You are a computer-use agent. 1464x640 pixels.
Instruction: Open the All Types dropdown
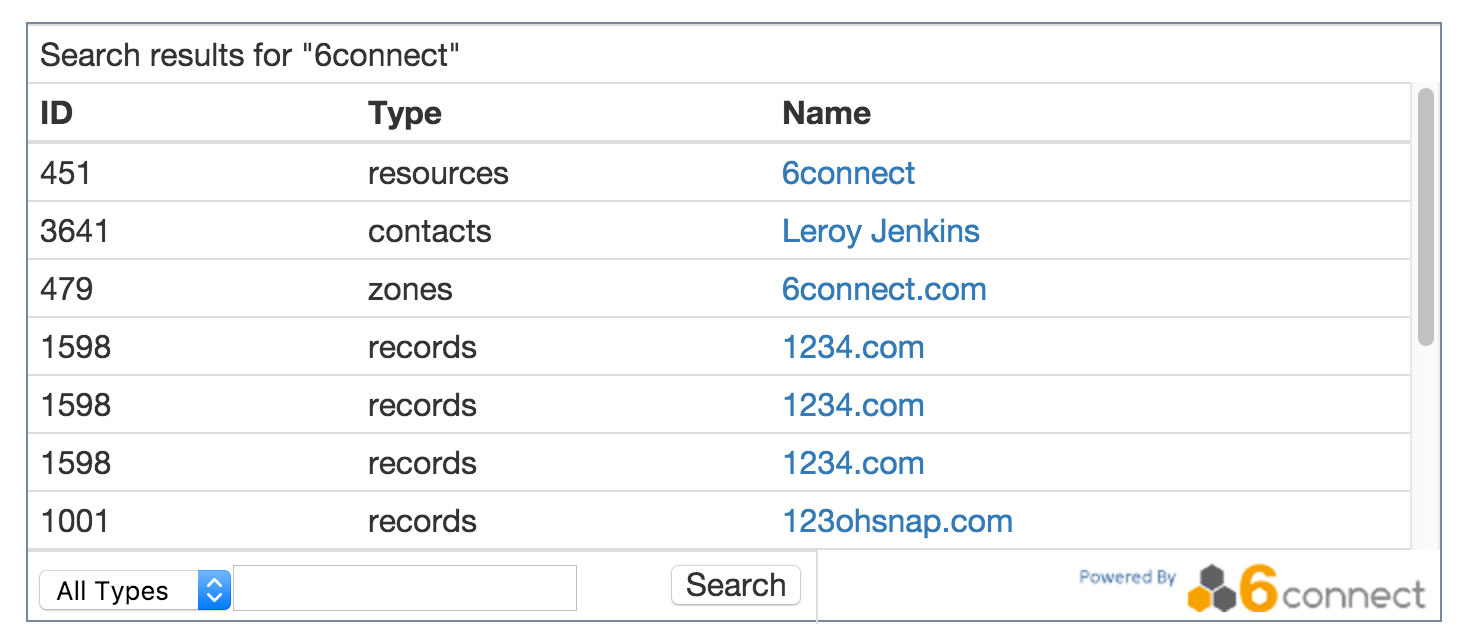pyautogui.click(x=135, y=590)
